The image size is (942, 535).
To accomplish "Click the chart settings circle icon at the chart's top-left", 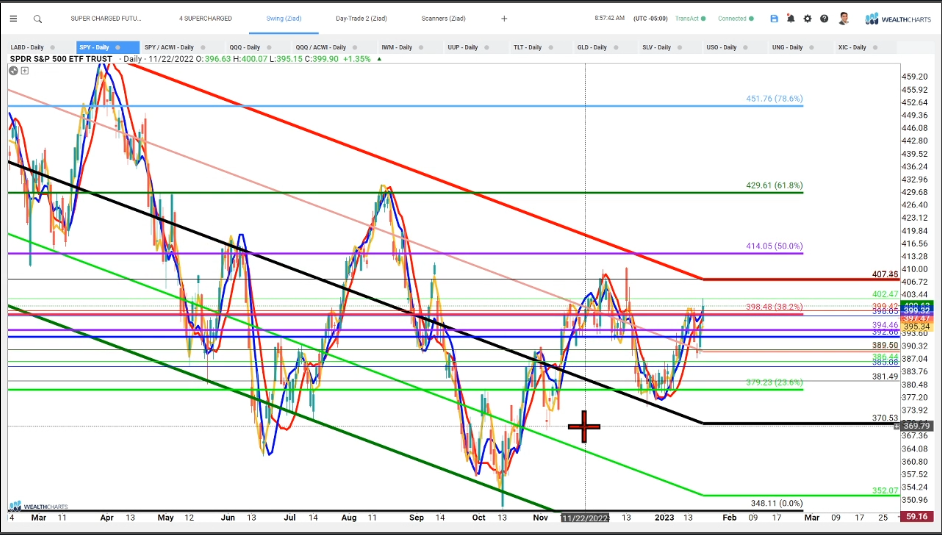I will [13, 71].
